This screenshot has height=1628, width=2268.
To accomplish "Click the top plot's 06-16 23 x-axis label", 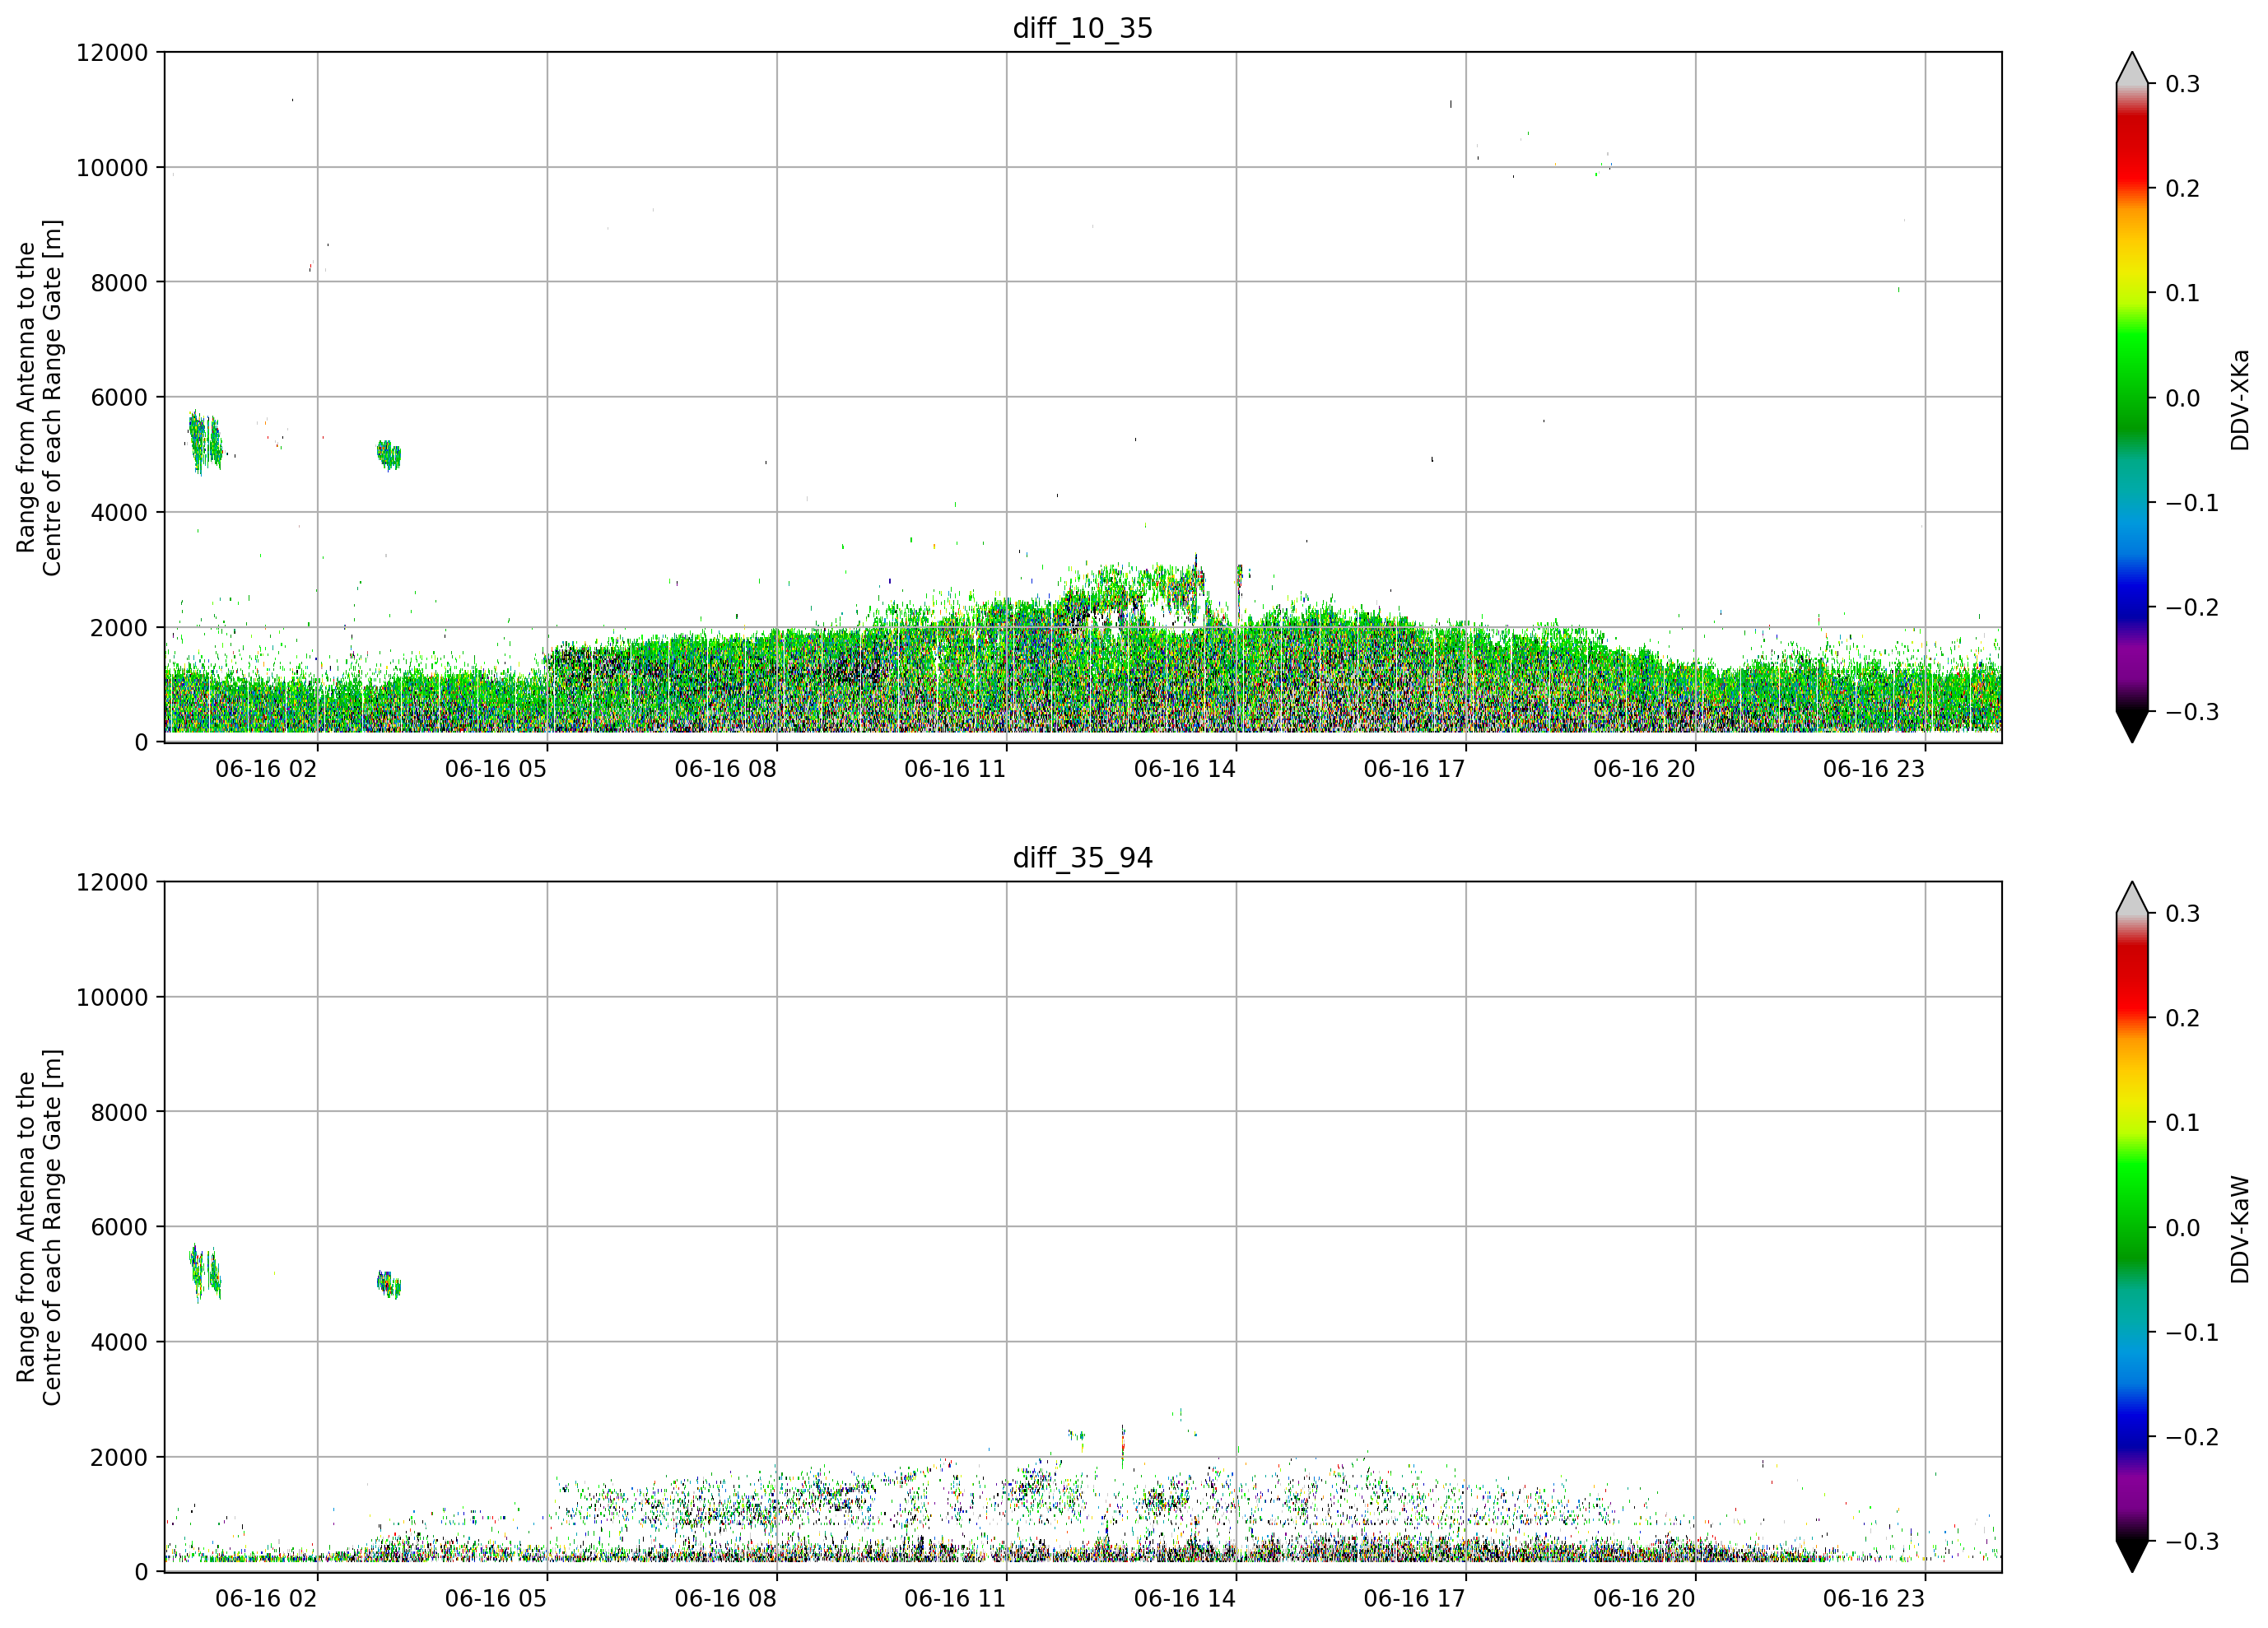I will (x=1874, y=769).
